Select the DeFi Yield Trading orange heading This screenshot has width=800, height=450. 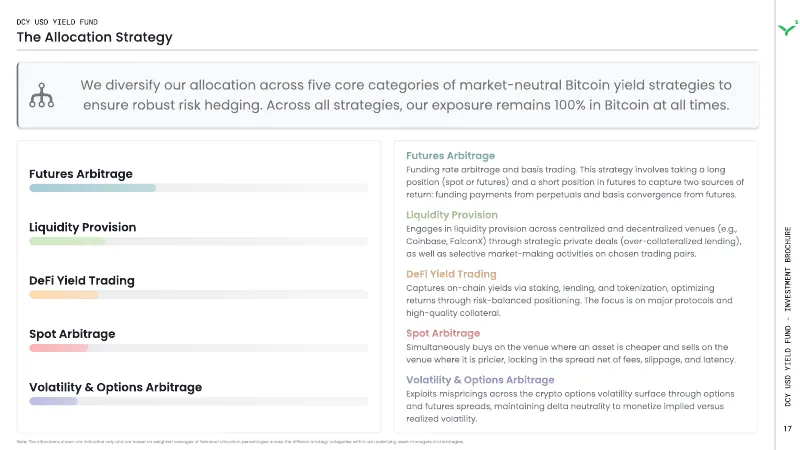click(x=451, y=274)
